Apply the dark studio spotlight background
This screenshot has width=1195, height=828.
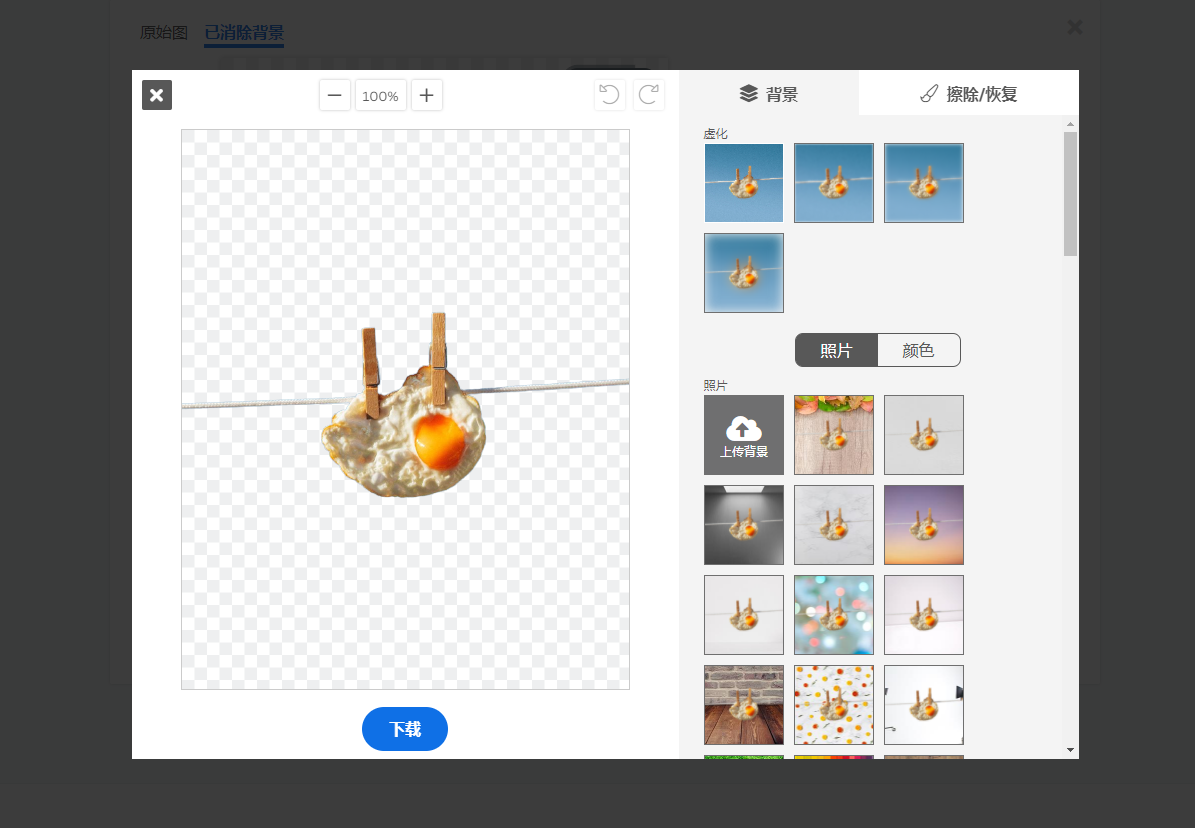(x=744, y=525)
